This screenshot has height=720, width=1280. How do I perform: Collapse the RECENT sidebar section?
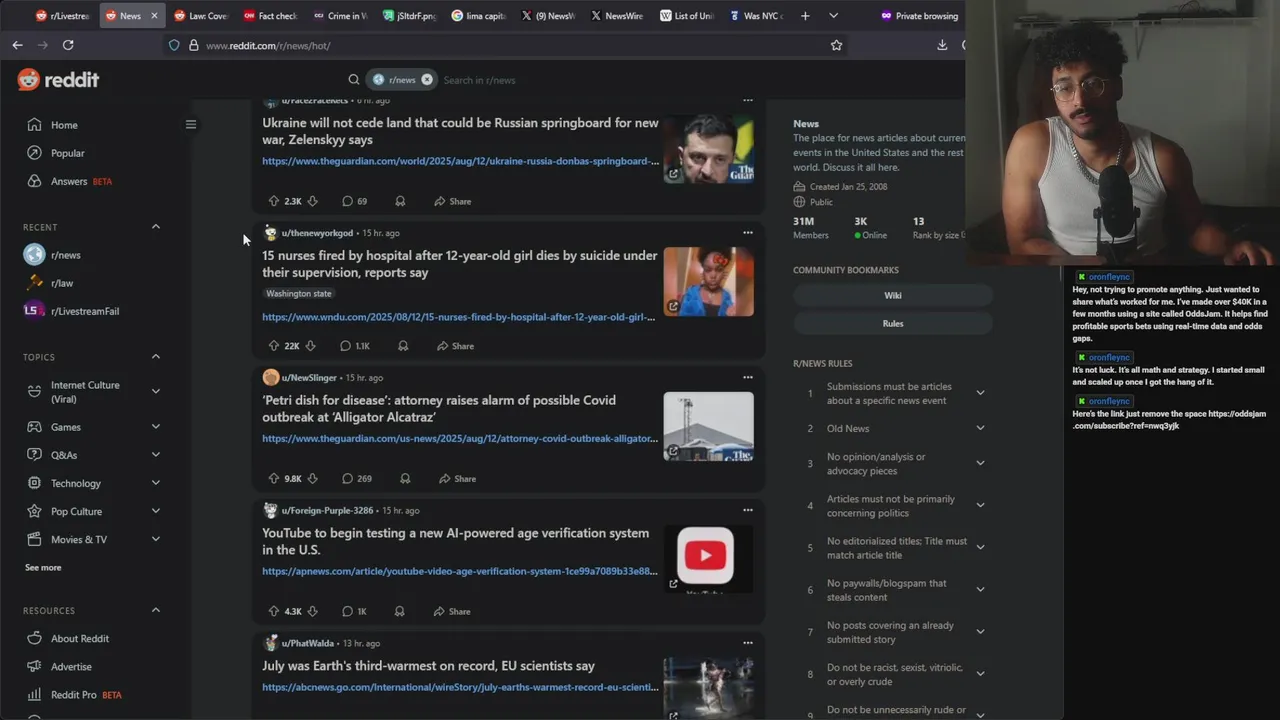coord(156,227)
